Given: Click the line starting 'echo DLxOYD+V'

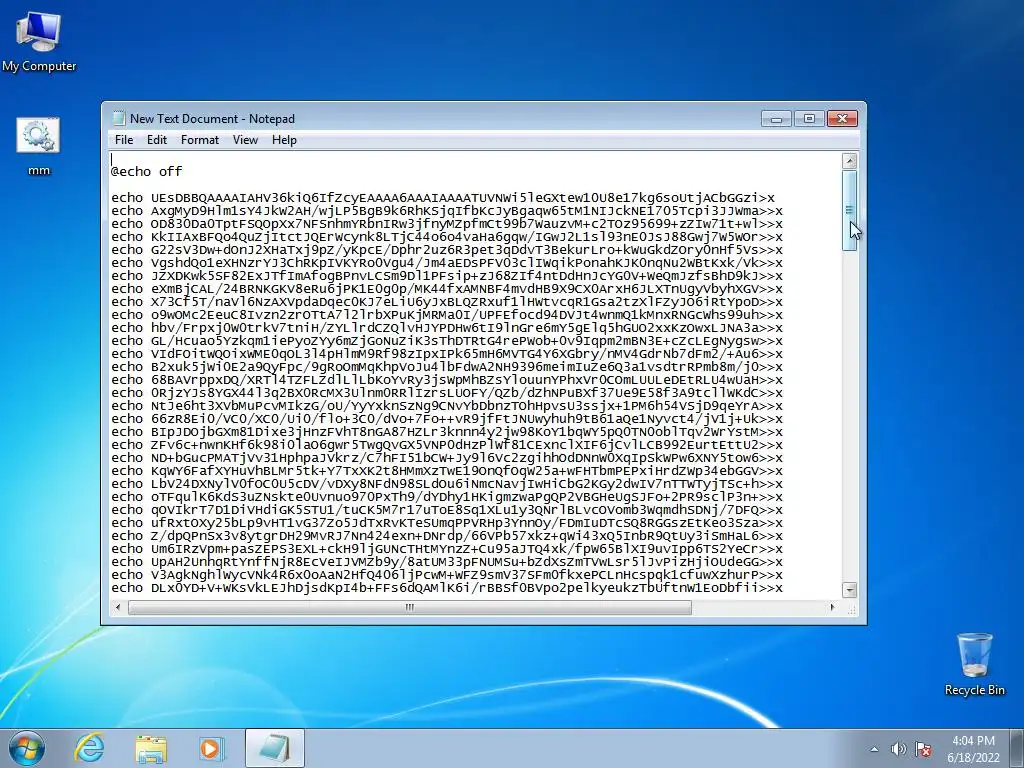Looking at the screenshot, I should [x=447, y=588].
